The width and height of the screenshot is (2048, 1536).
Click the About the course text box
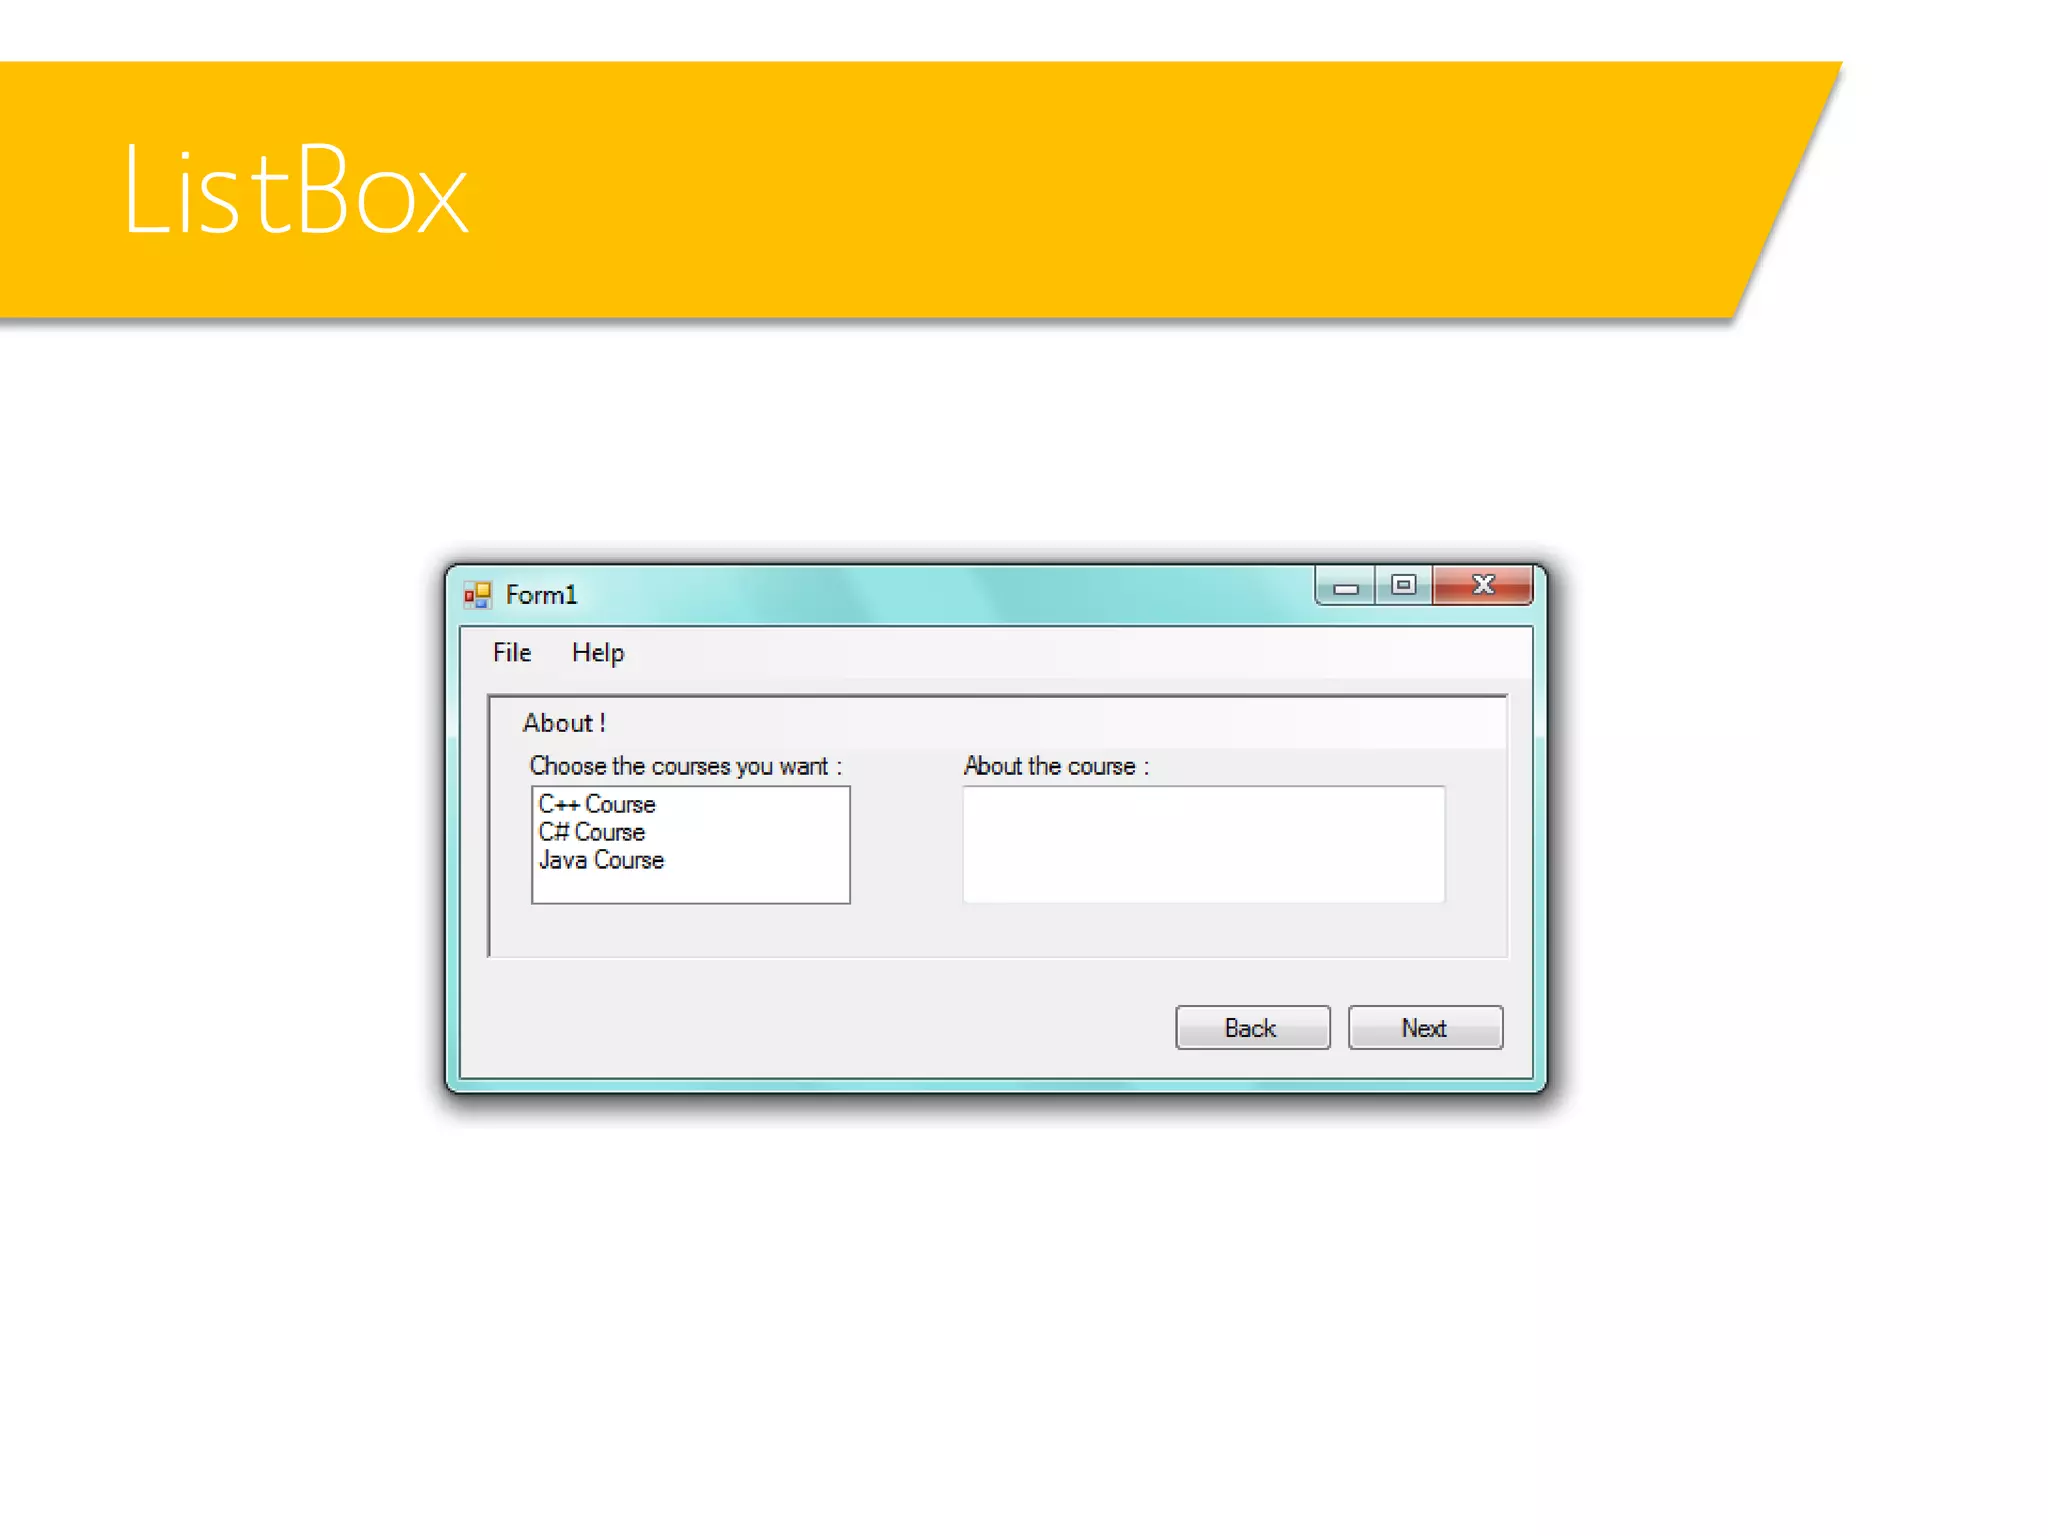1203,844
